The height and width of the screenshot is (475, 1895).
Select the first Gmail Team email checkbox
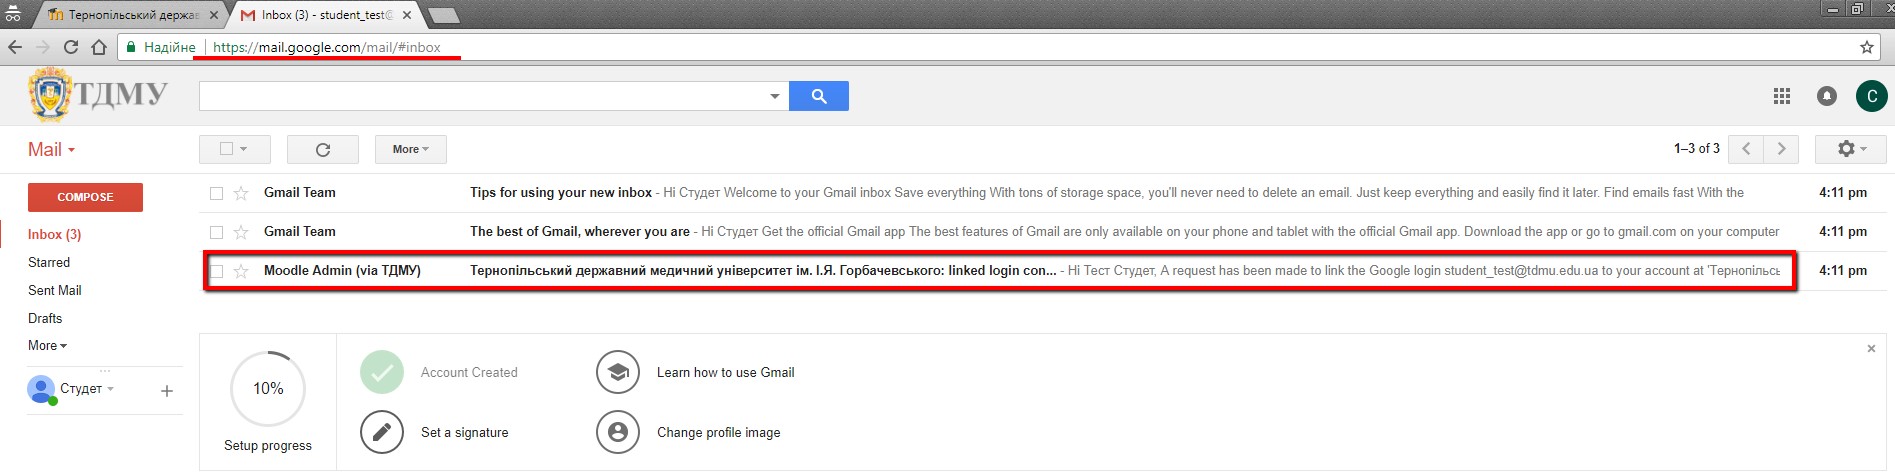(x=216, y=193)
